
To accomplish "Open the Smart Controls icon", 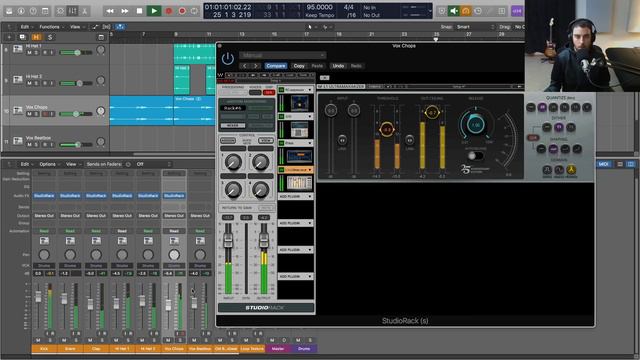I will 45,11.
